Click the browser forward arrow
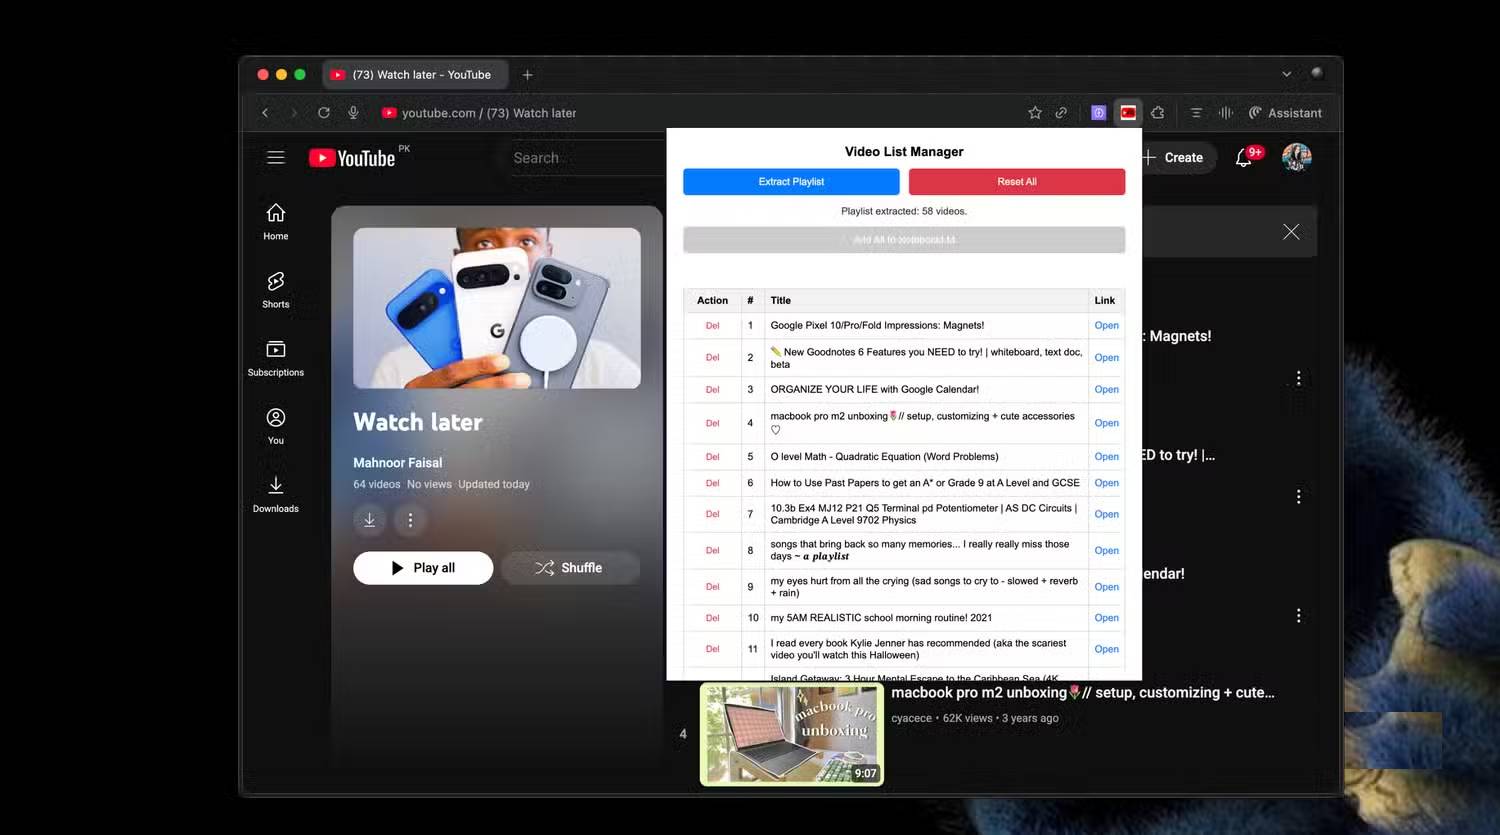1500x835 pixels. (x=293, y=113)
